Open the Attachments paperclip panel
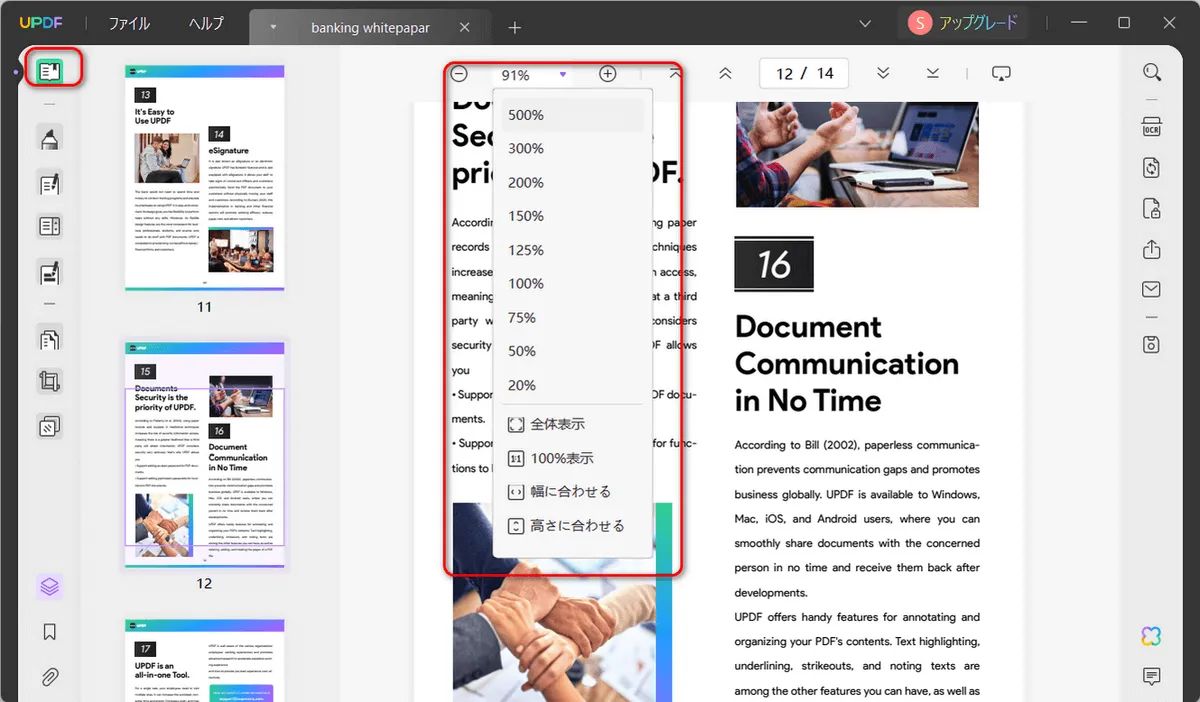This screenshot has width=1200, height=702. (50, 676)
